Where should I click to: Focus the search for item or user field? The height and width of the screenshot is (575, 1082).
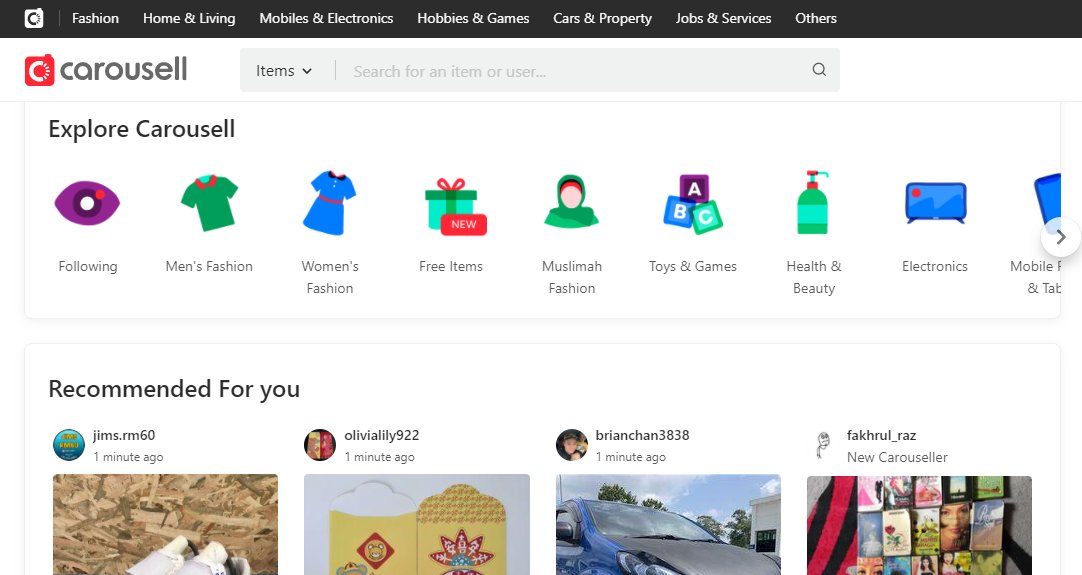click(x=575, y=71)
